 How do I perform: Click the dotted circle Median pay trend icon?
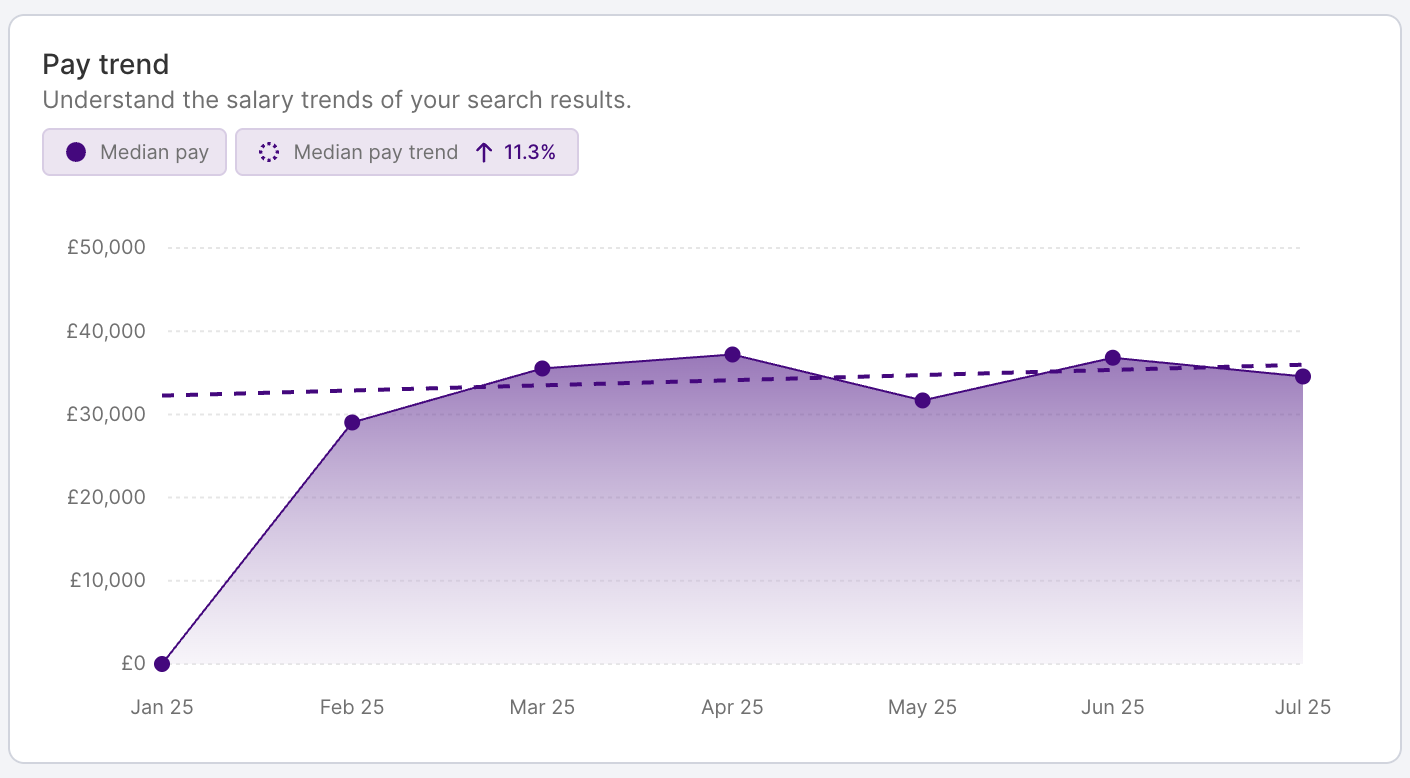[268, 153]
